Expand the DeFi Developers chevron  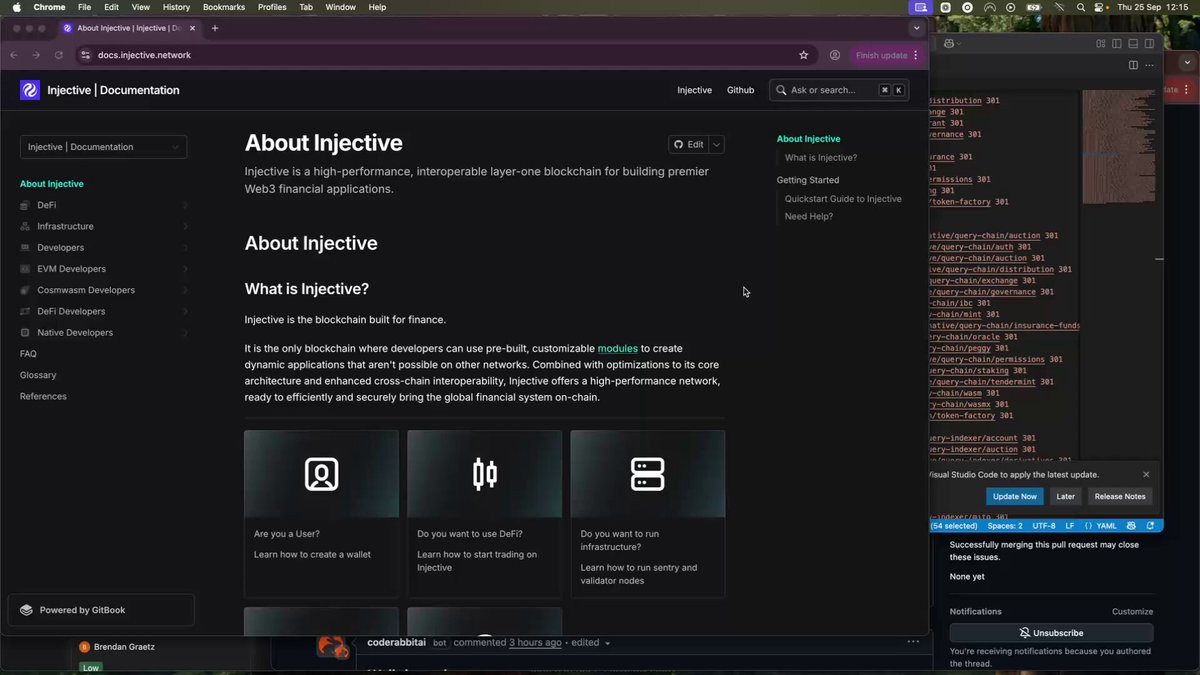pyautogui.click(x=185, y=311)
